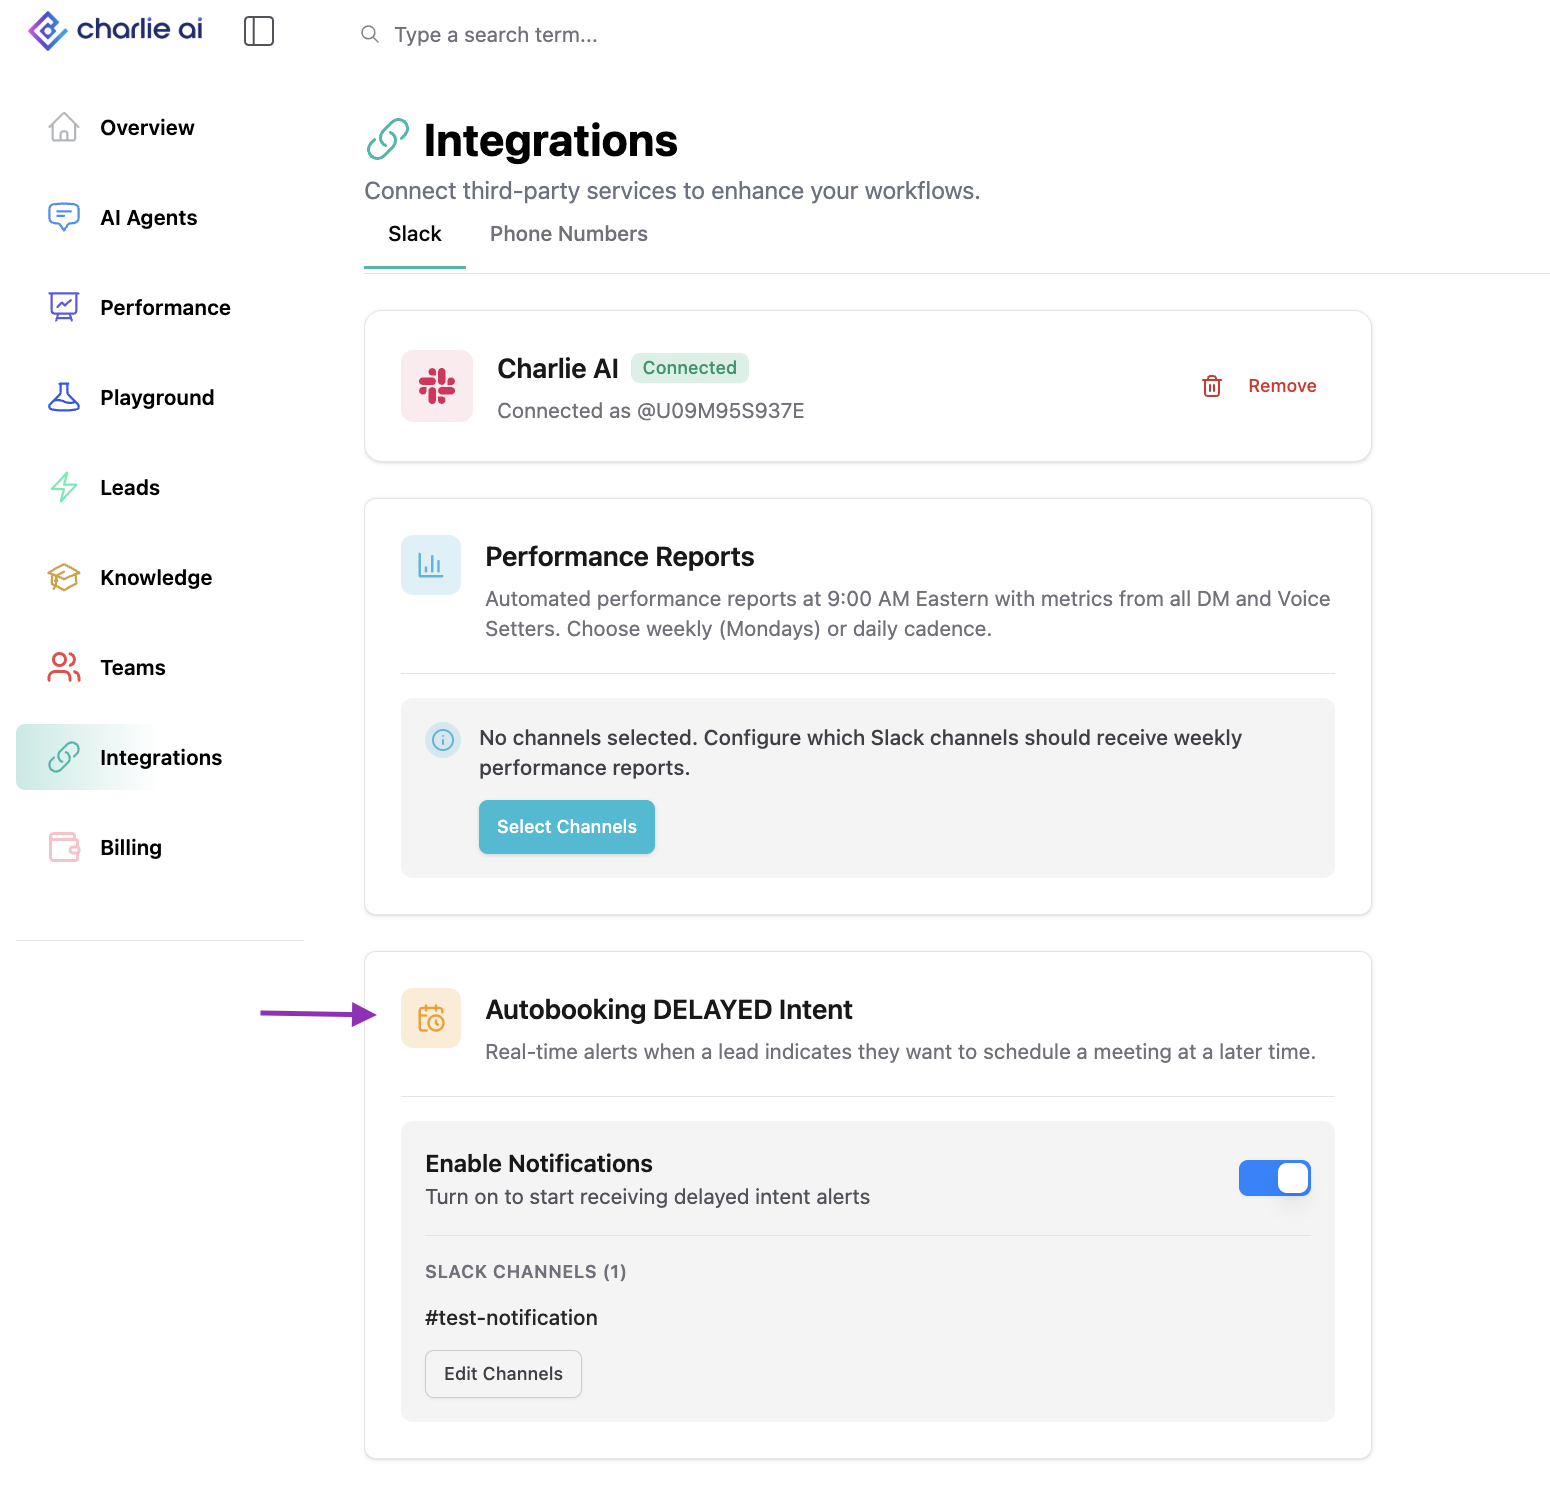Viewport: 1550px width, 1498px height.
Task: Click the Performance Reports bar chart icon
Action: pyautogui.click(x=431, y=565)
